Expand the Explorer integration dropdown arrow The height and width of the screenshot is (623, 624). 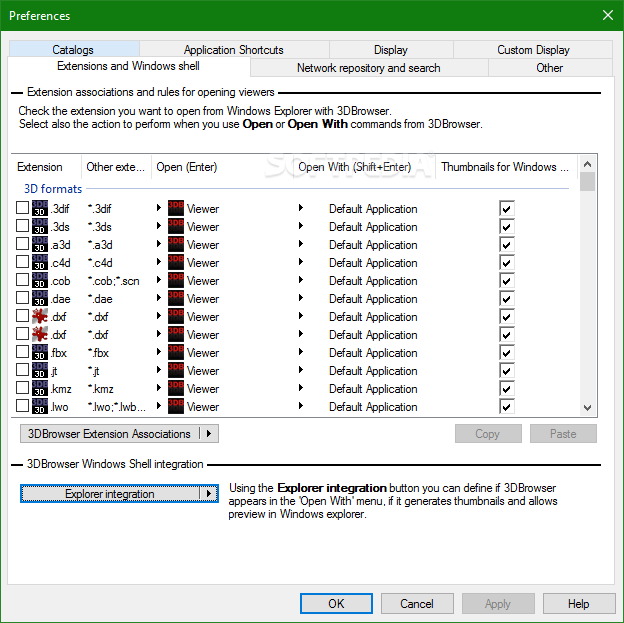[209, 494]
